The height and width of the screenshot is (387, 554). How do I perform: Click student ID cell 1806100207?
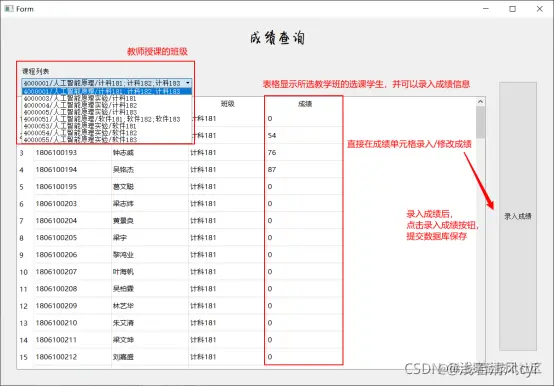coord(72,271)
